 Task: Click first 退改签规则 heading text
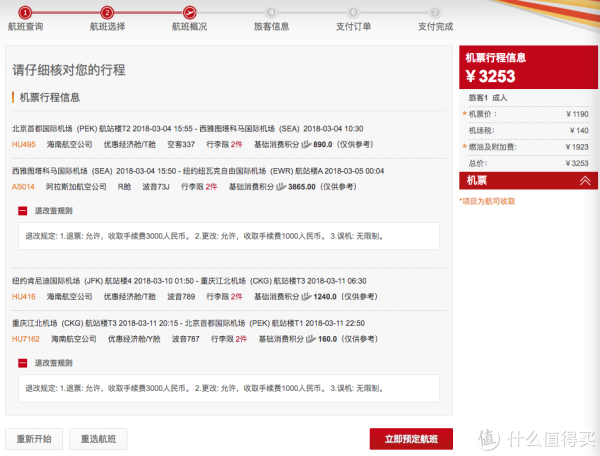click(54, 211)
